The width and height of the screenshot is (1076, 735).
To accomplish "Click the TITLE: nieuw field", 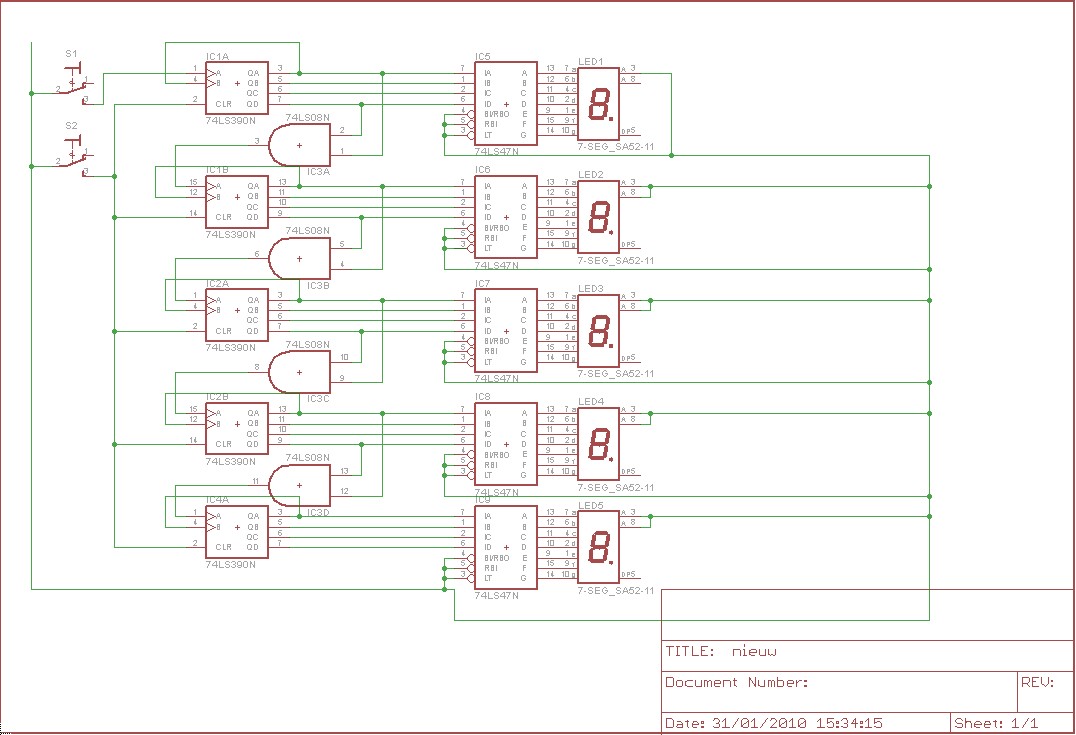I will coord(868,656).
